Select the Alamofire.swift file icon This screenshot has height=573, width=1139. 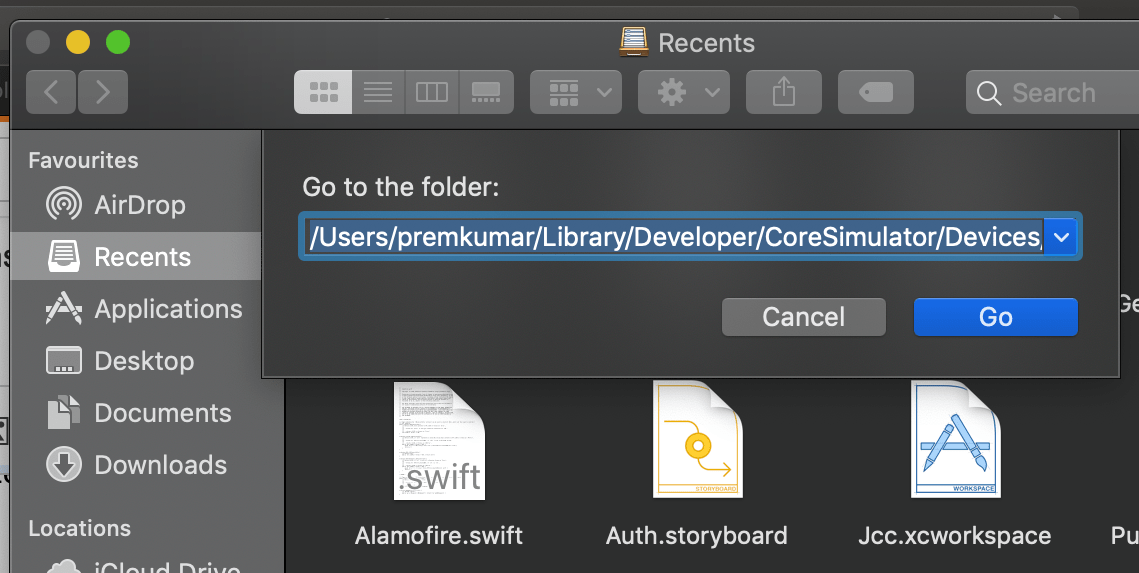click(x=439, y=440)
